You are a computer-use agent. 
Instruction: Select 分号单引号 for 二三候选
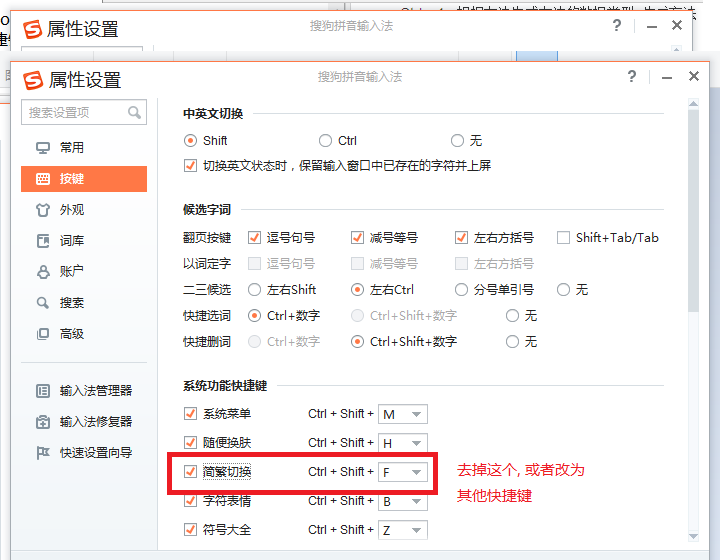coord(461,290)
